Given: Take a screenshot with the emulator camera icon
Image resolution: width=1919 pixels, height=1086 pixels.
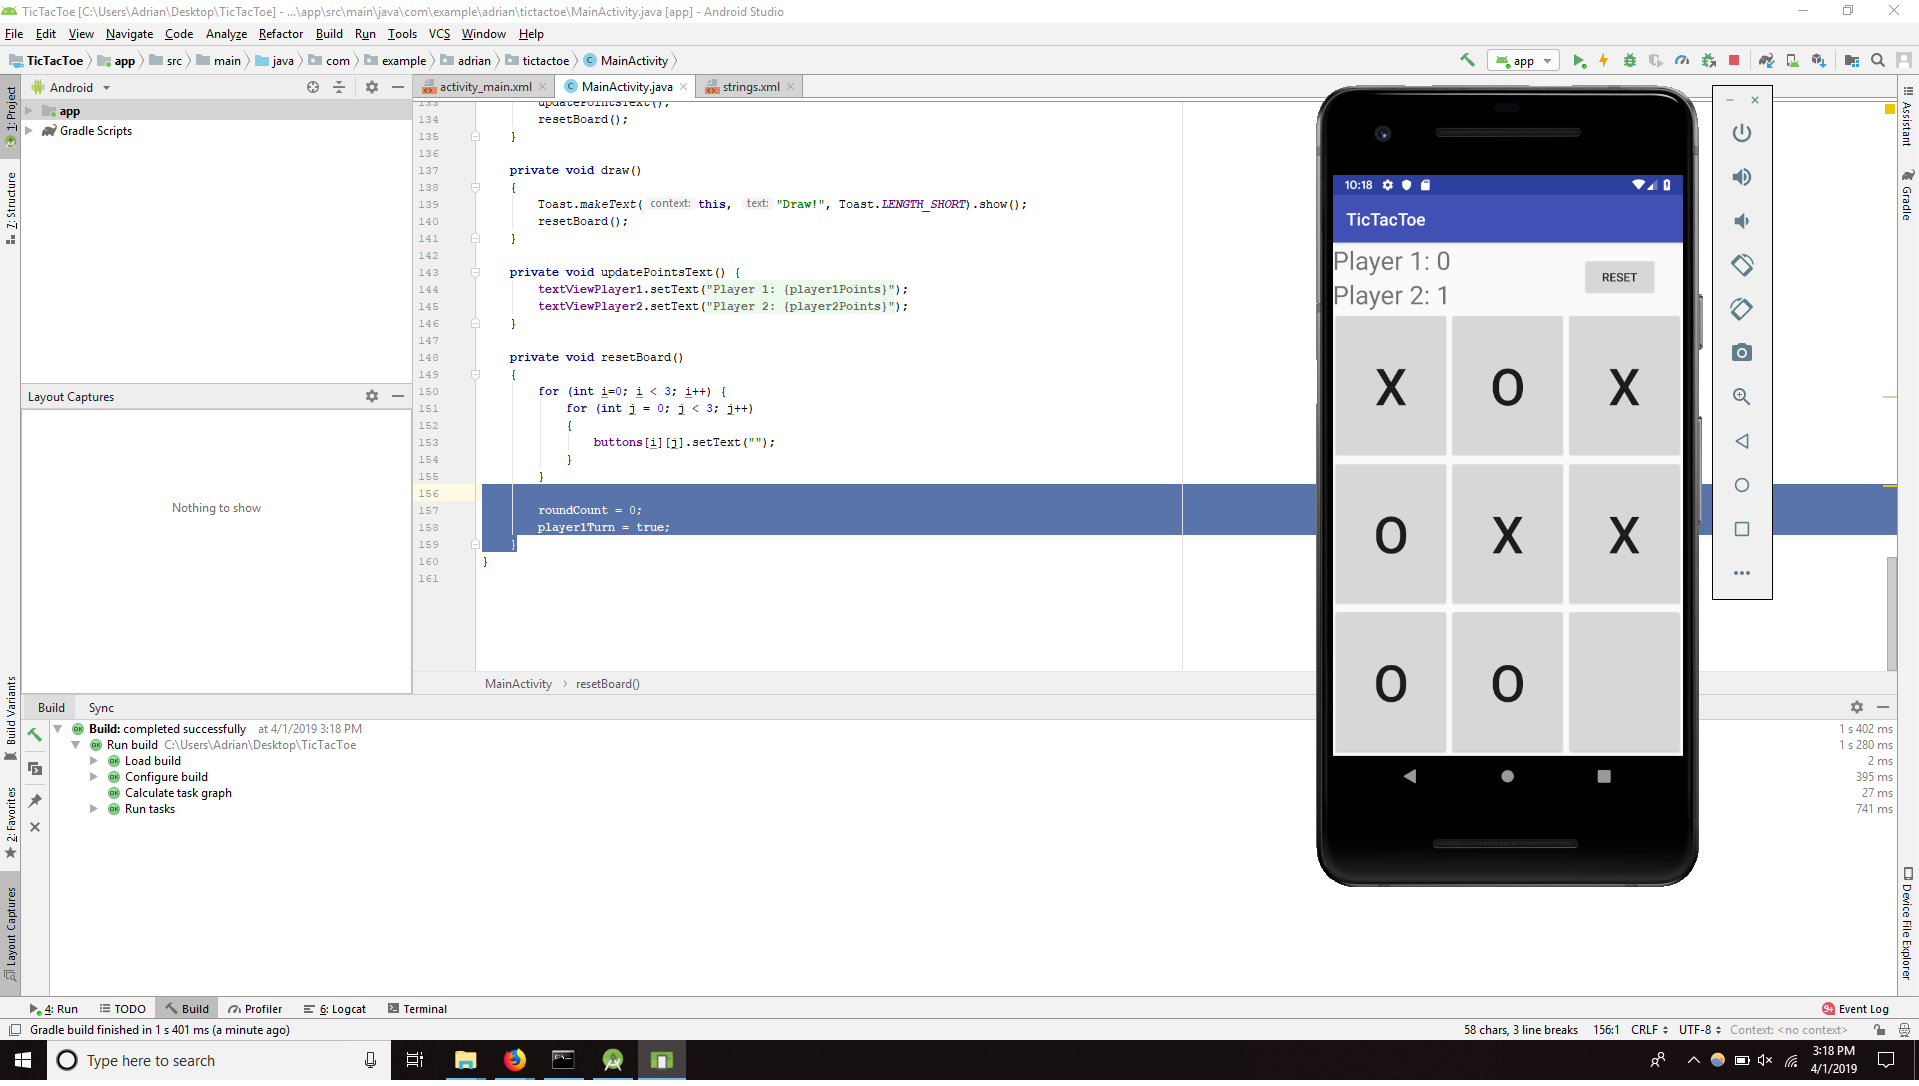Looking at the screenshot, I should pyautogui.click(x=1742, y=352).
